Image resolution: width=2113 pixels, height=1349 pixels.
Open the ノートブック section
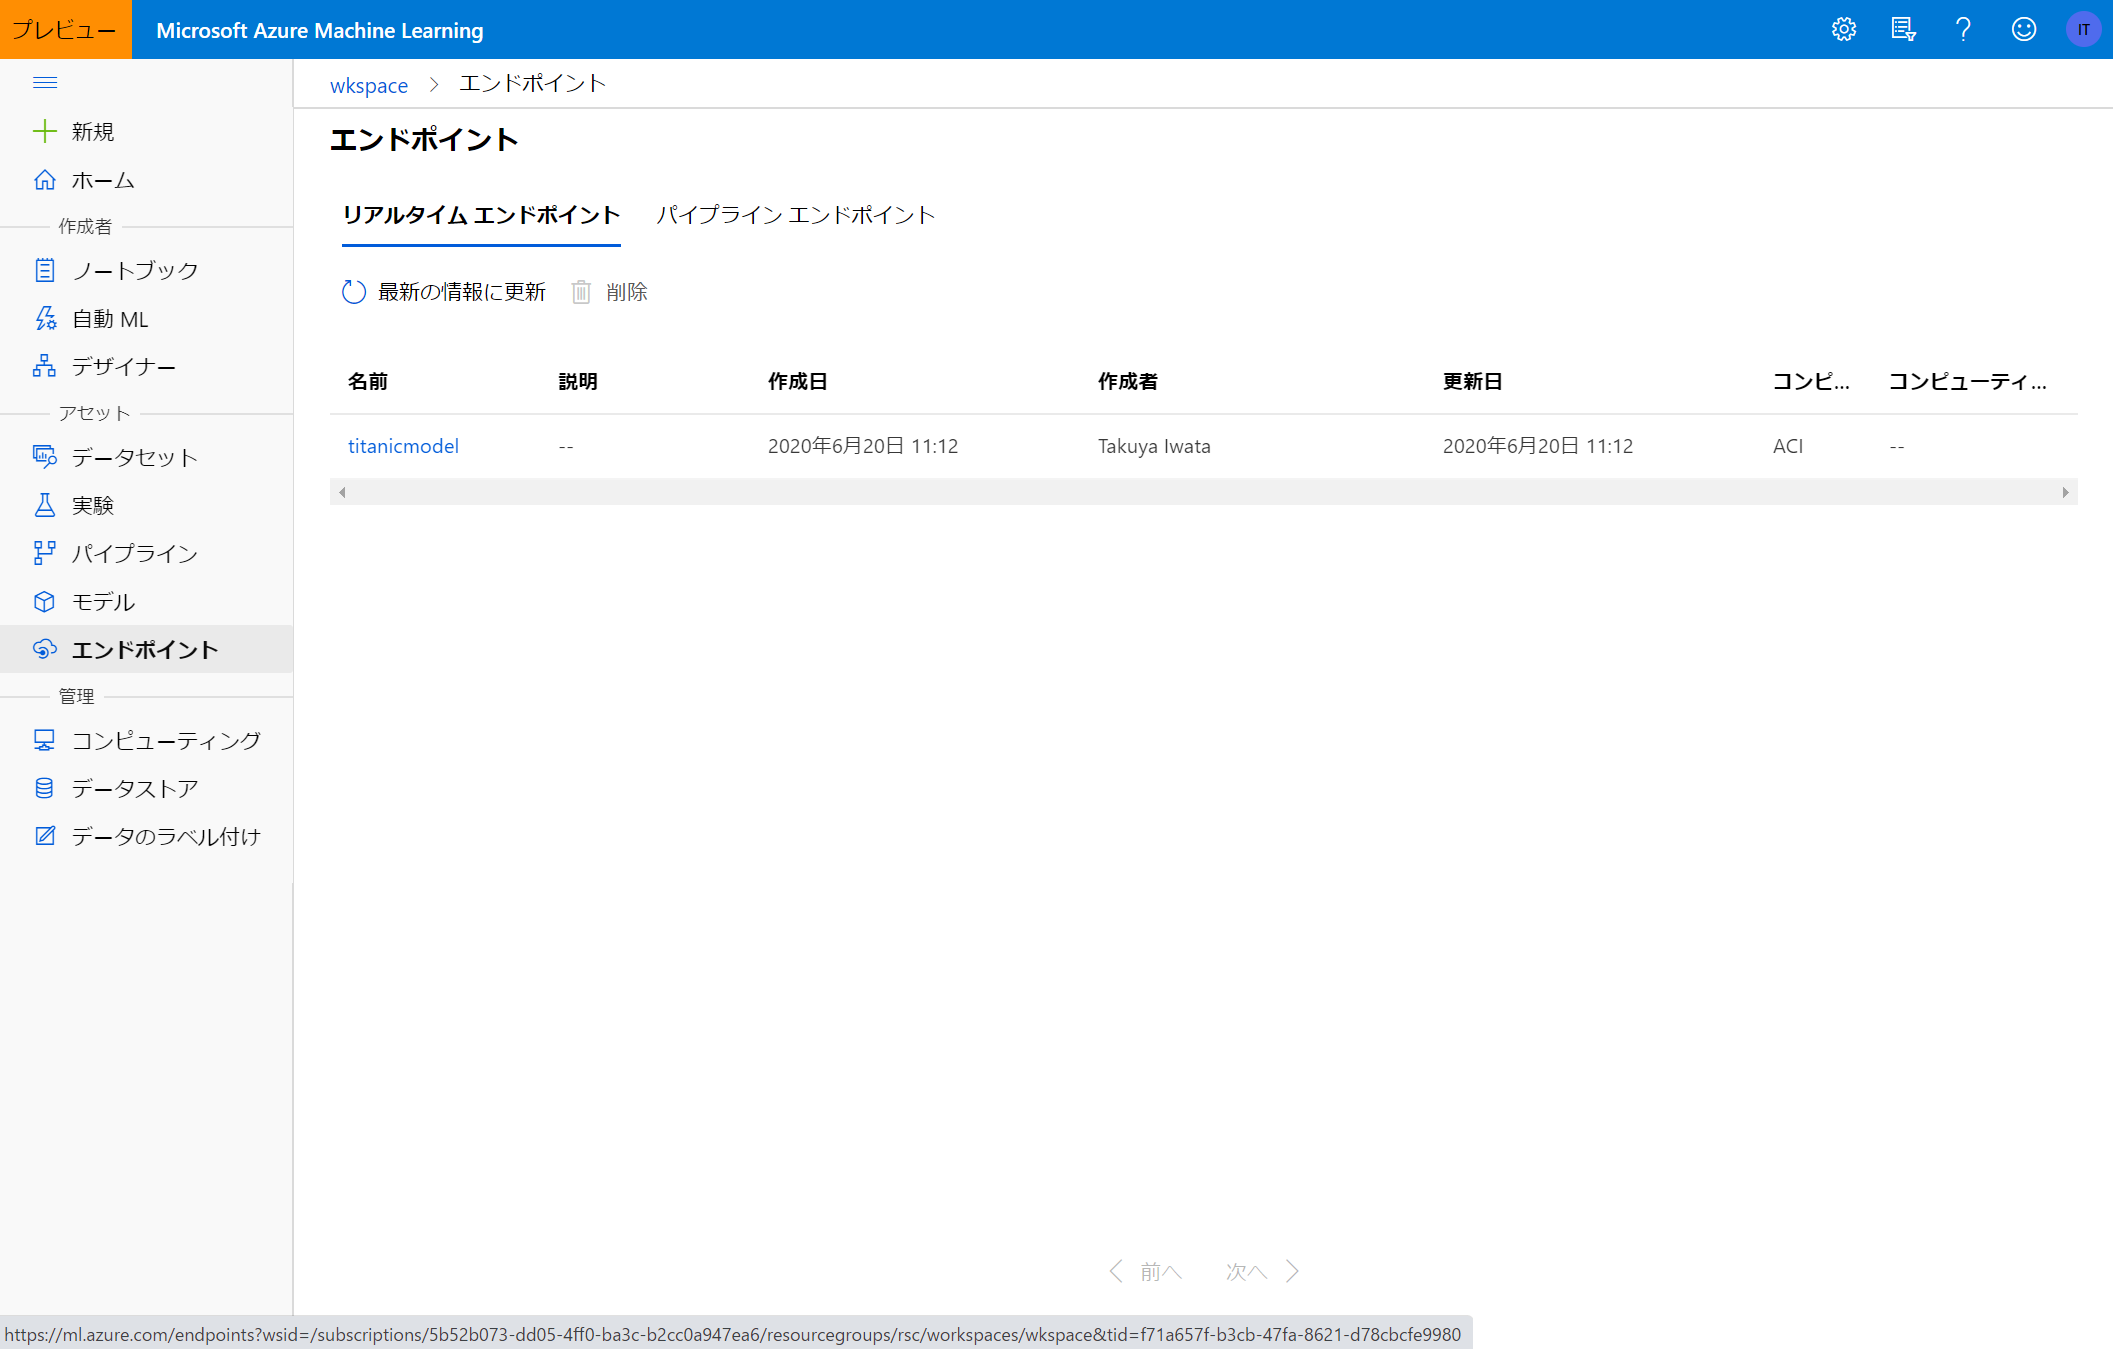[135, 269]
